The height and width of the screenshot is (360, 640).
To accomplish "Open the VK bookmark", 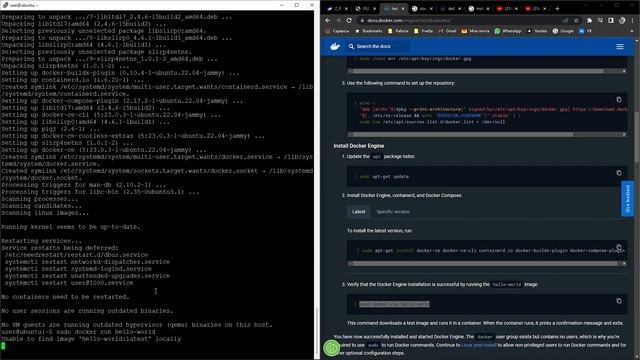I will point(585,31).
